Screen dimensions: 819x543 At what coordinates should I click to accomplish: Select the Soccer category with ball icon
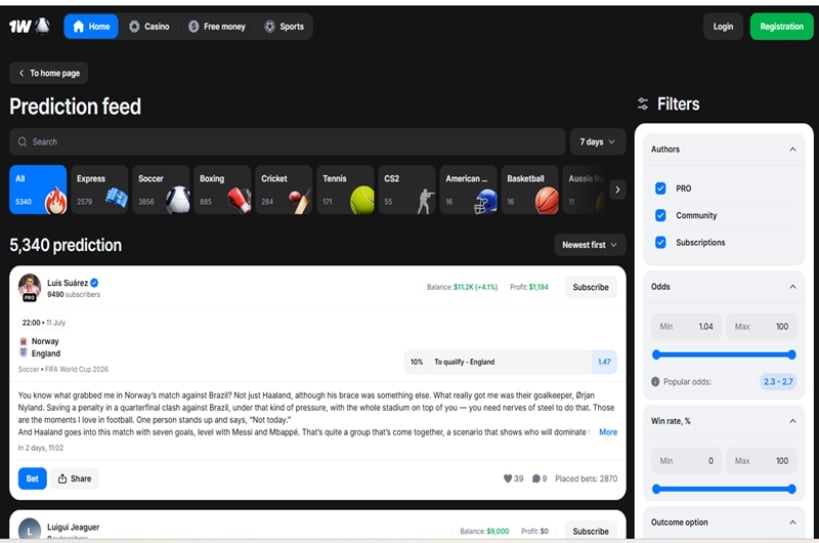point(161,190)
